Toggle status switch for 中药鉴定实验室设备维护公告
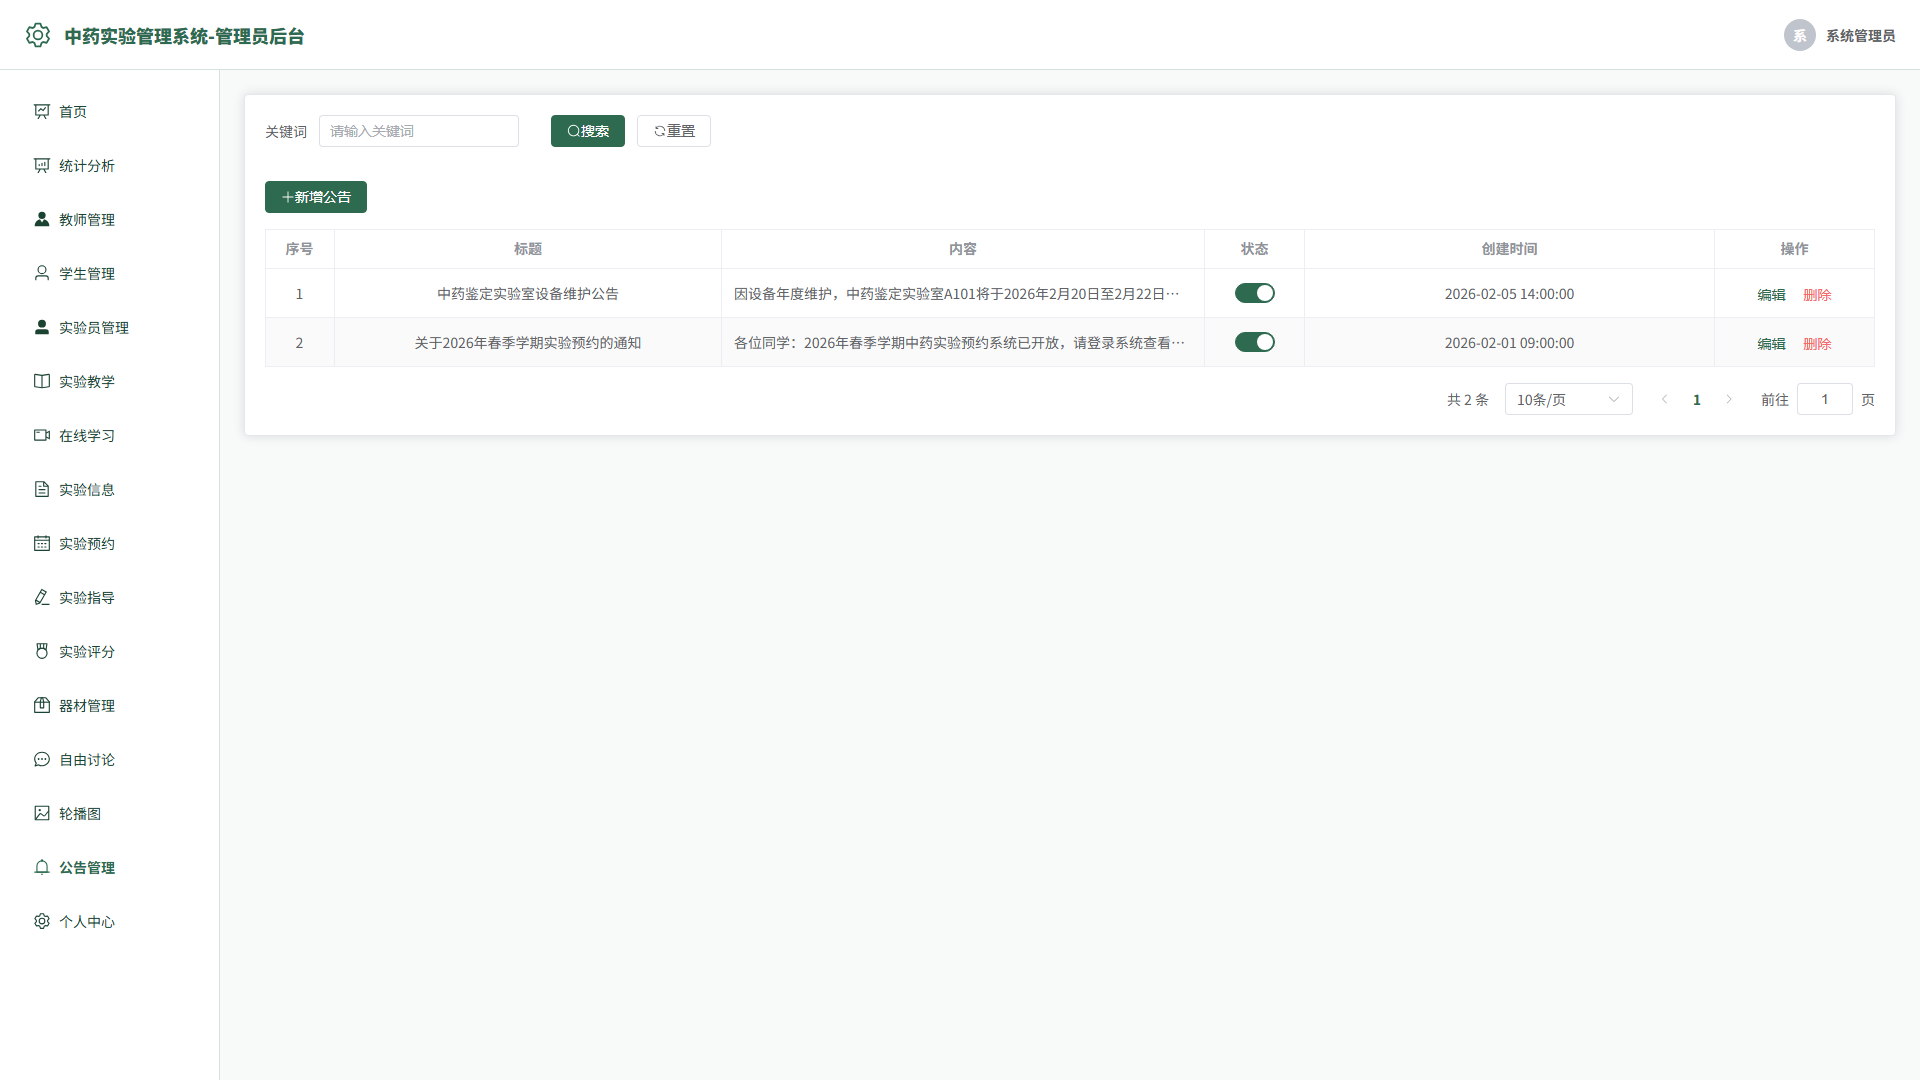The width and height of the screenshot is (1920, 1080). coord(1254,293)
